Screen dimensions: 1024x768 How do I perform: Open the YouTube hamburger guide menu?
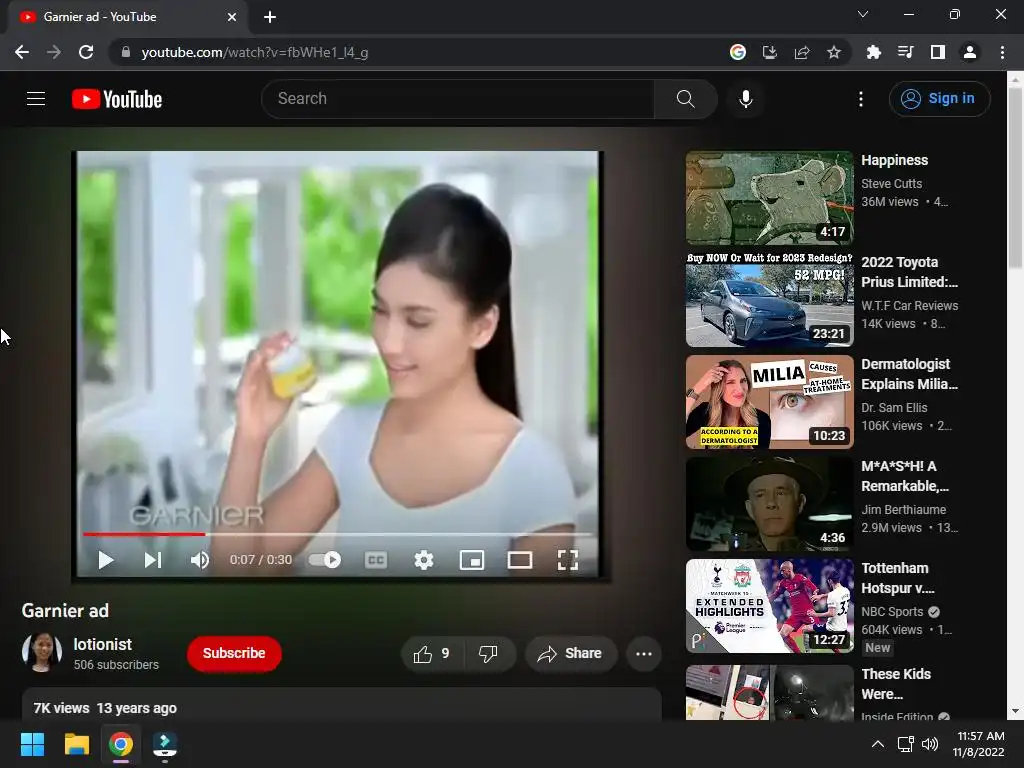click(36, 99)
